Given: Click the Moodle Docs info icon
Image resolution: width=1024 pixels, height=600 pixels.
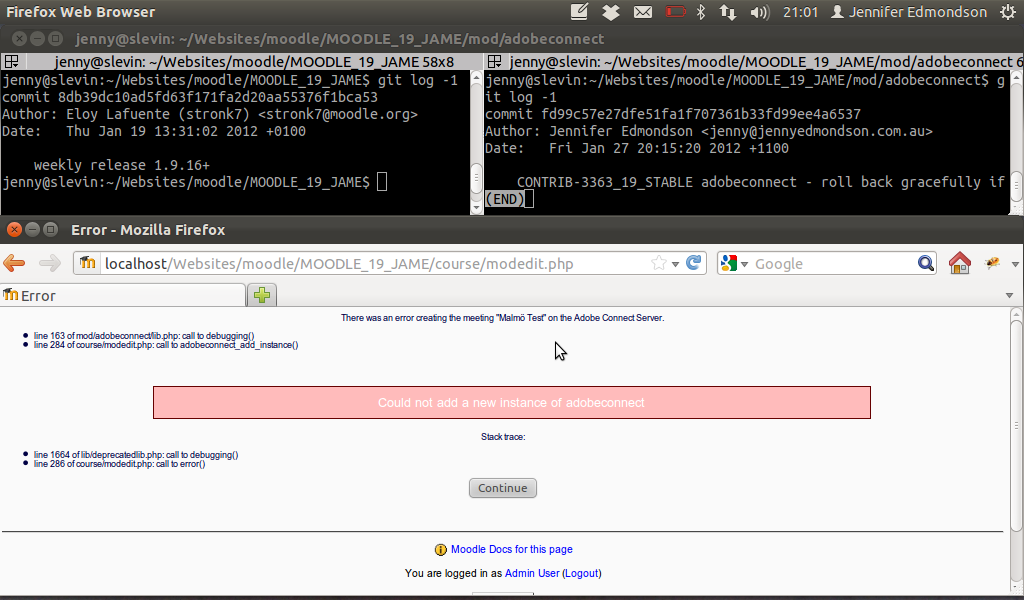Looking at the screenshot, I should coord(441,550).
